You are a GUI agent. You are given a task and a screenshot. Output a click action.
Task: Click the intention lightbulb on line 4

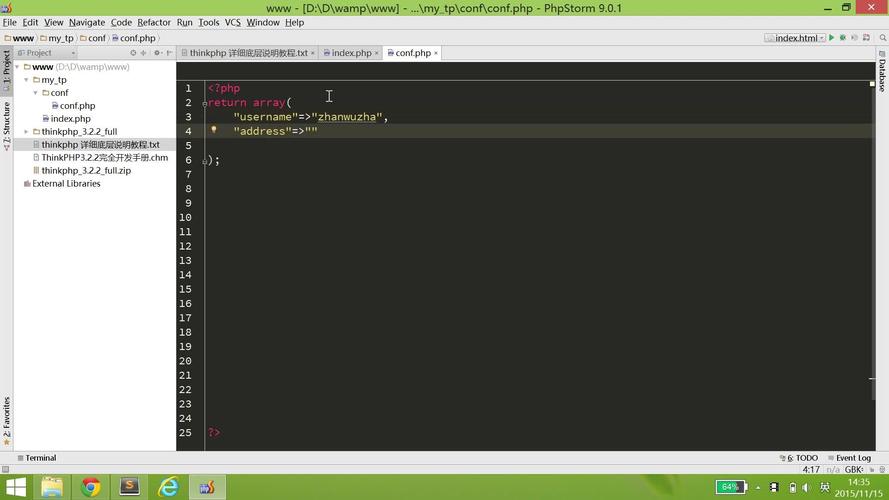pos(213,130)
